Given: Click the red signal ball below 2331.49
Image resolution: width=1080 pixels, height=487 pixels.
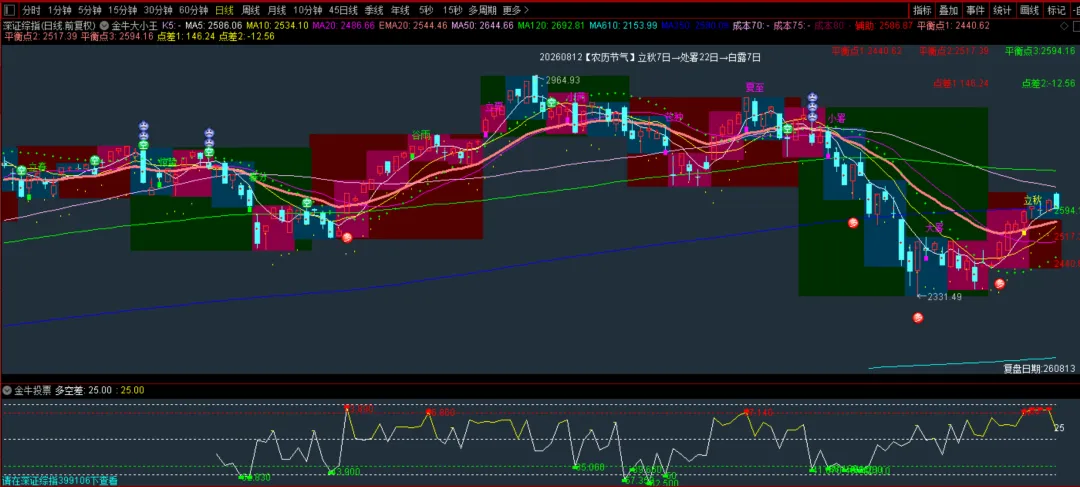Looking at the screenshot, I should tap(917, 318).
